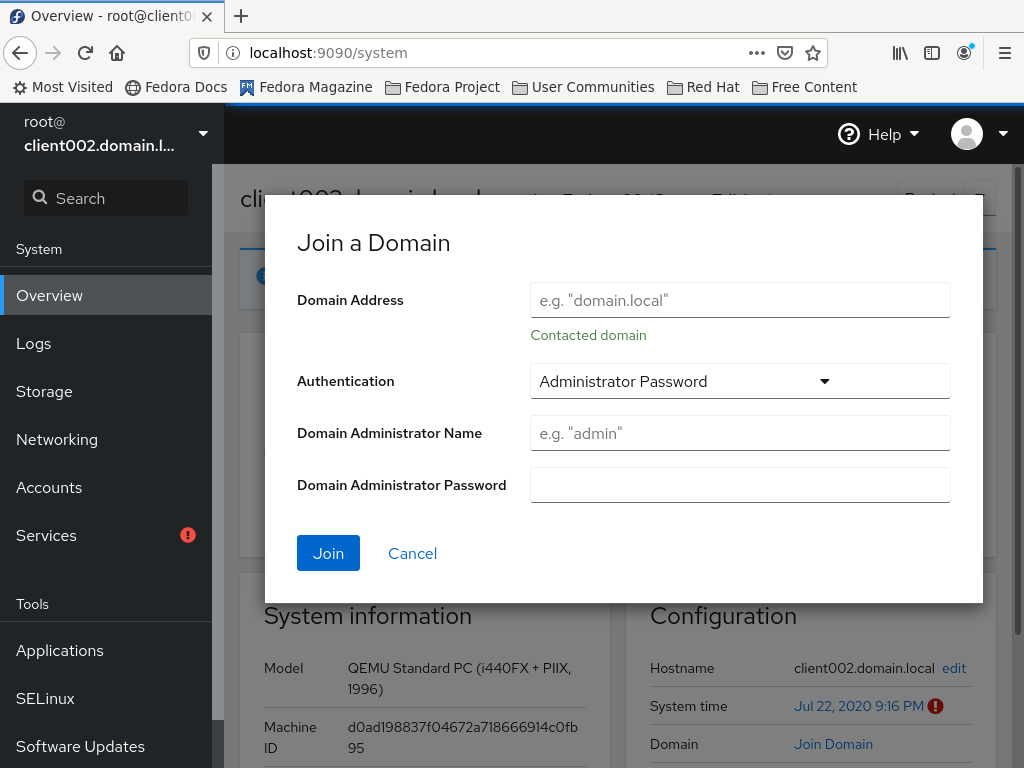The width and height of the screenshot is (1024, 768).
Task: Focus the sidebar Search field
Action: pos(106,198)
